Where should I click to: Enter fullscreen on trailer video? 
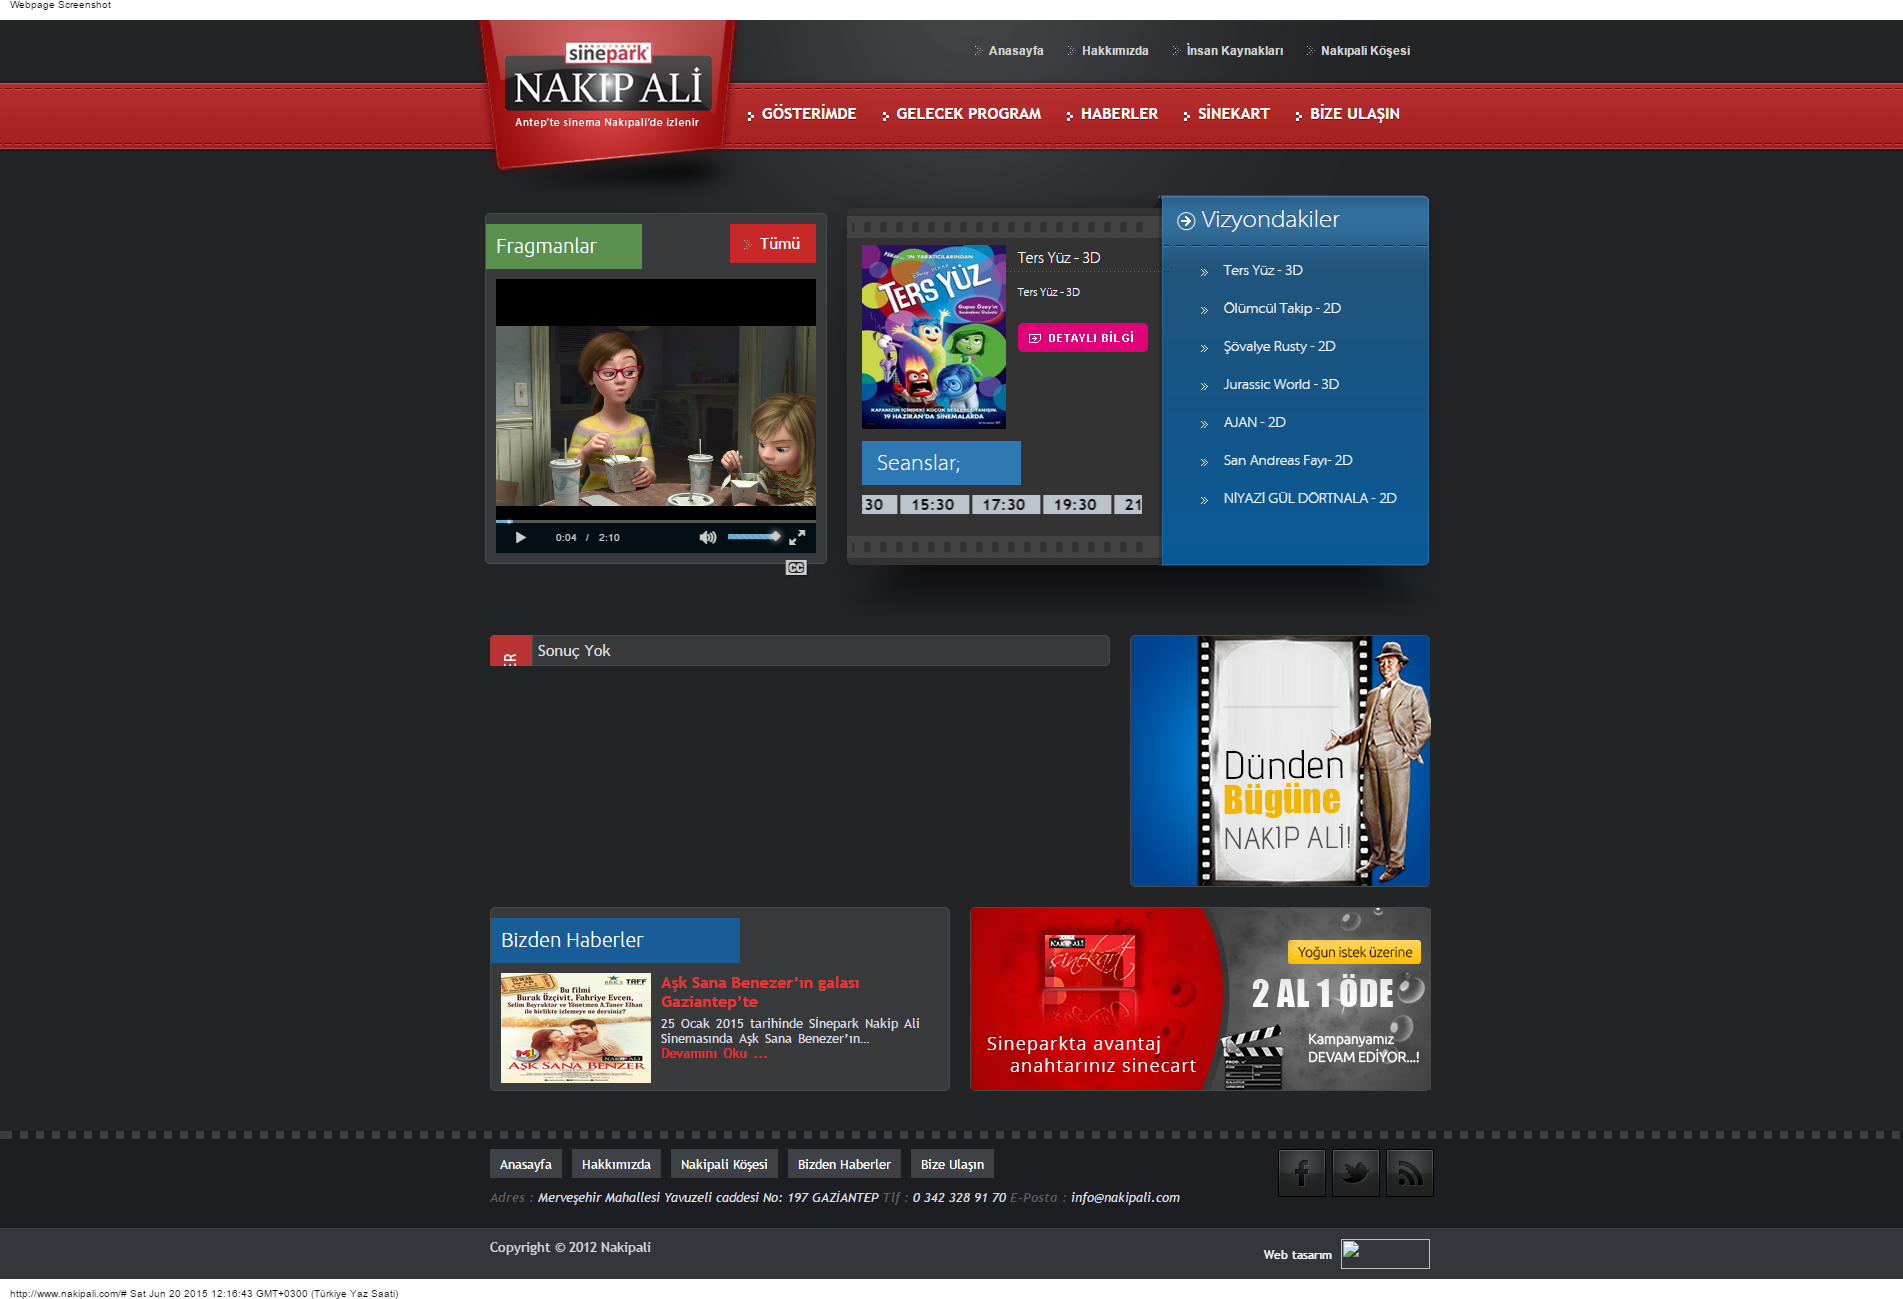tap(797, 538)
